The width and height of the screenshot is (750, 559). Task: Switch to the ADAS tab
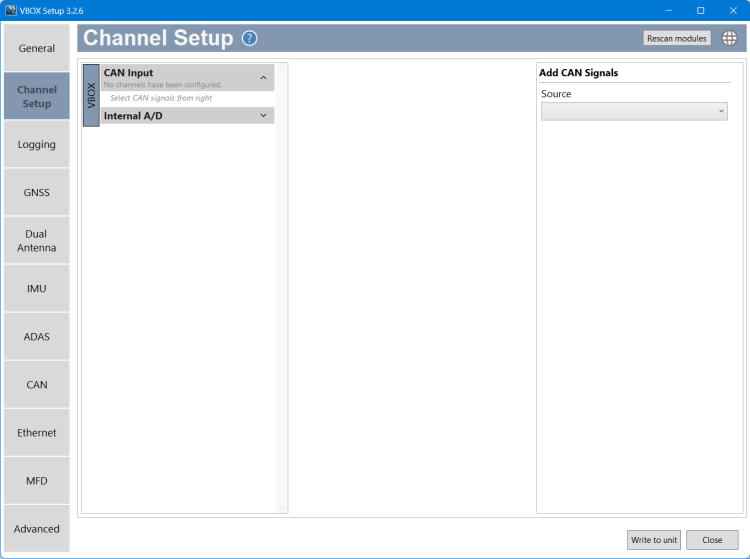coord(37,337)
